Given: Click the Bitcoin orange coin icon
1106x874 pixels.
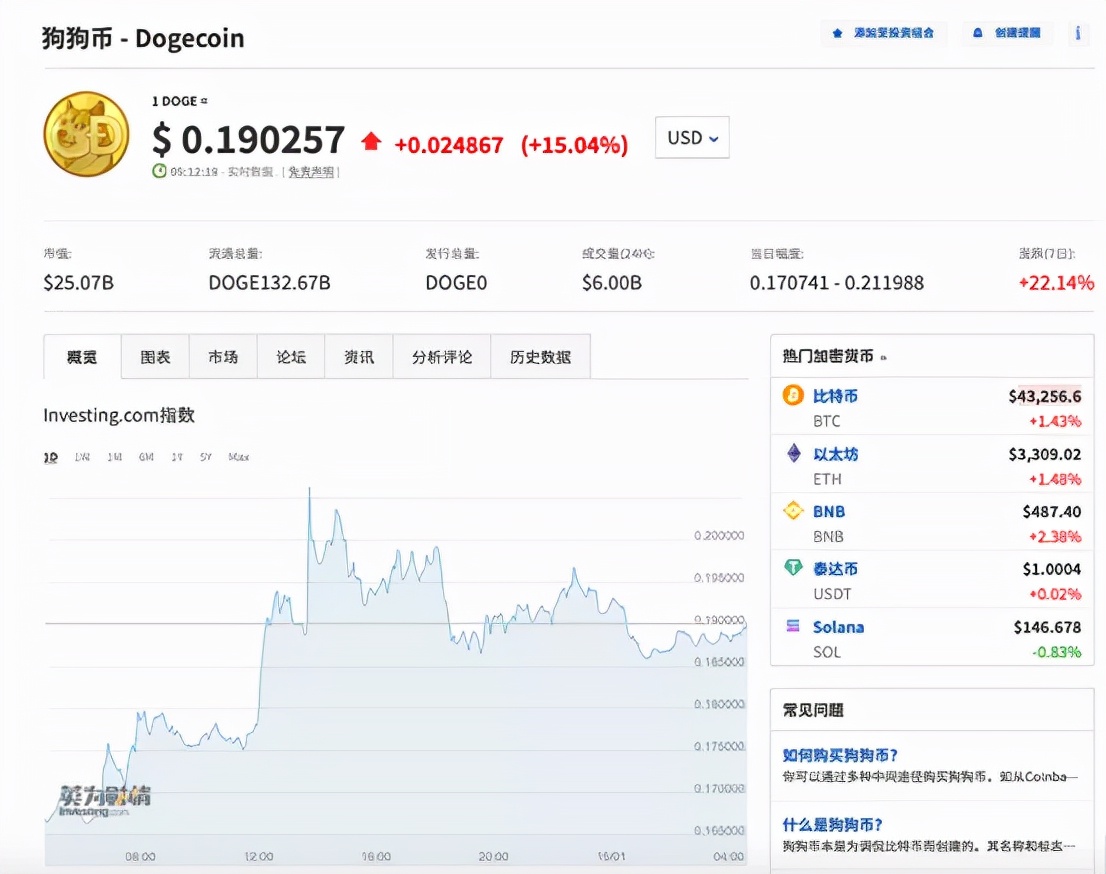Looking at the screenshot, I should point(792,396).
